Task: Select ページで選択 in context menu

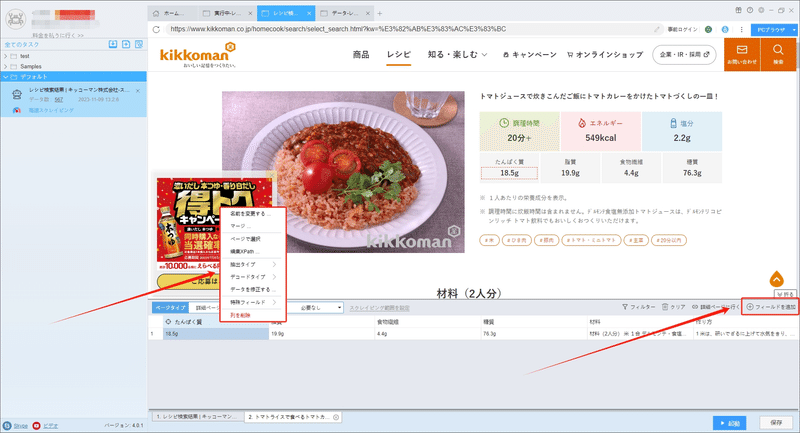Action: pyautogui.click(x=245, y=239)
